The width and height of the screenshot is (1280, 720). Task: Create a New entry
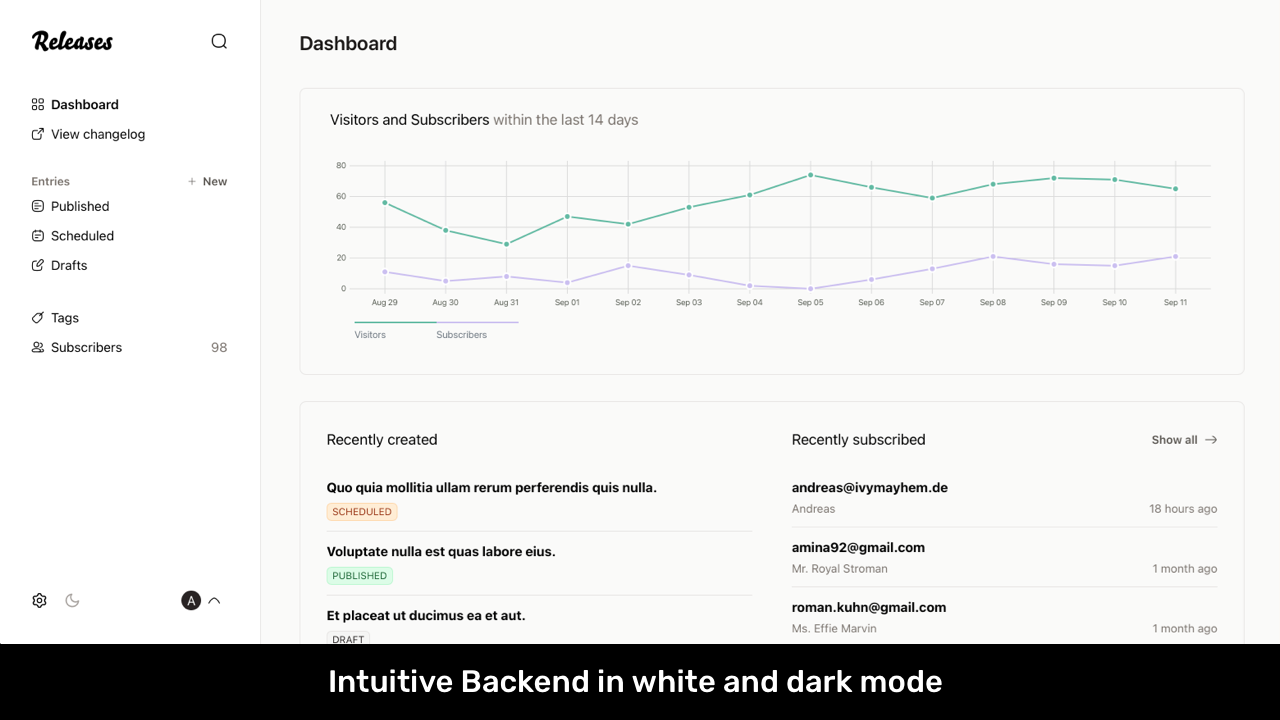(x=207, y=181)
